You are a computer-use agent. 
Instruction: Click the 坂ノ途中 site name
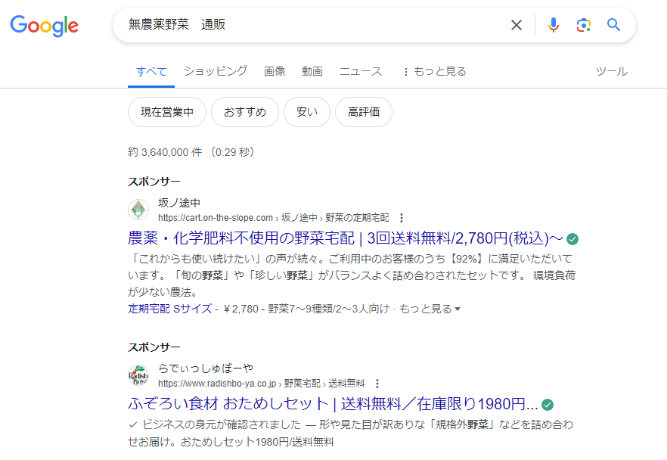click(179, 203)
